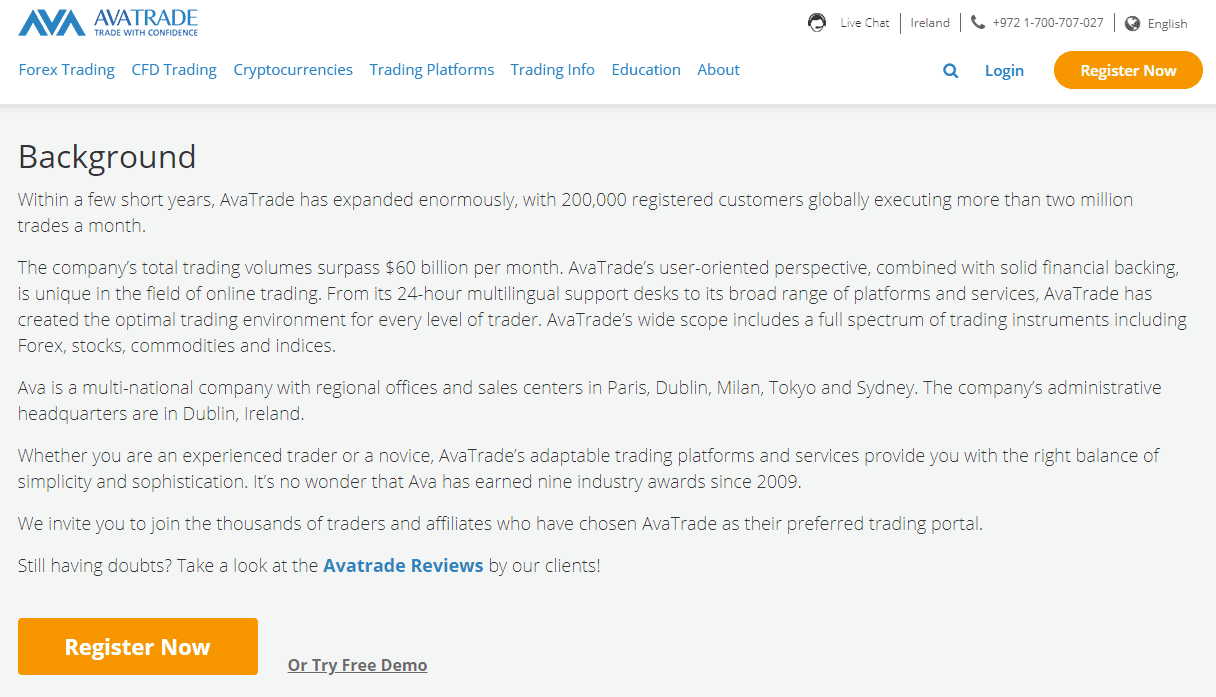Click the globe language icon
The image size is (1216, 697).
(1132, 24)
